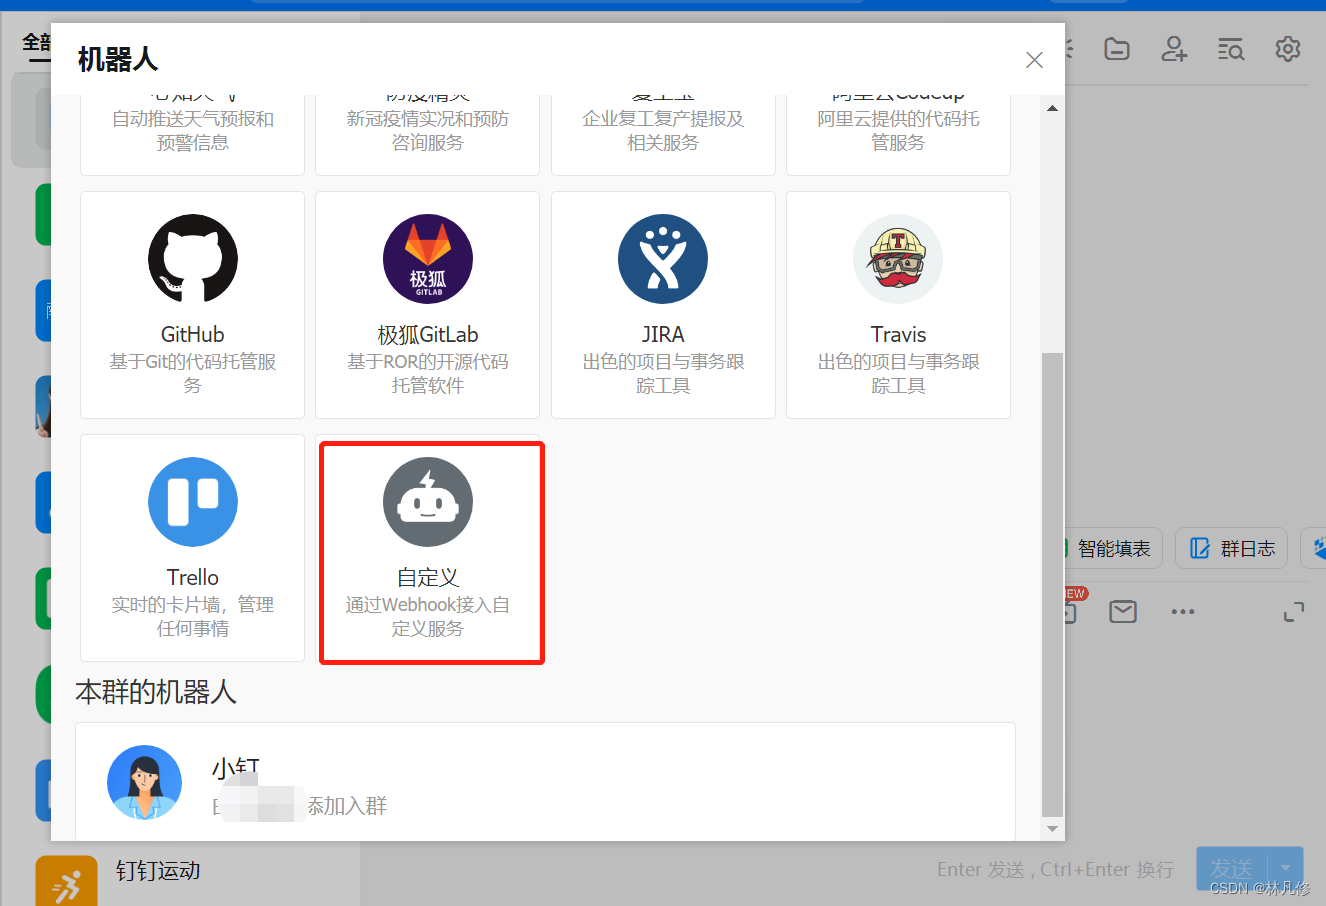Click the 极狐GitLab card title
The height and width of the screenshot is (906, 1326).
[x=428, y=334]
